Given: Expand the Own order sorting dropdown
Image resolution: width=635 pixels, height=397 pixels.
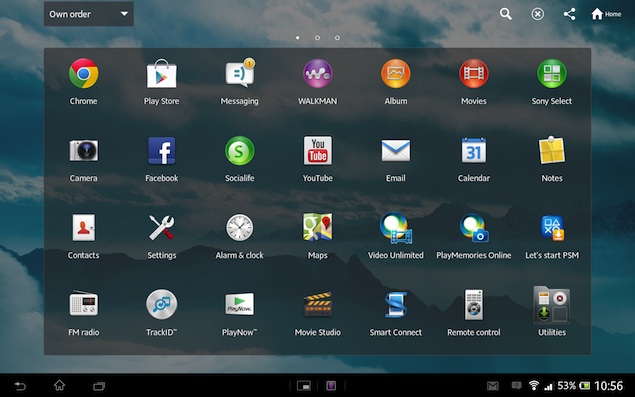Looking at the screenshot, I should [x=89, y=14].
